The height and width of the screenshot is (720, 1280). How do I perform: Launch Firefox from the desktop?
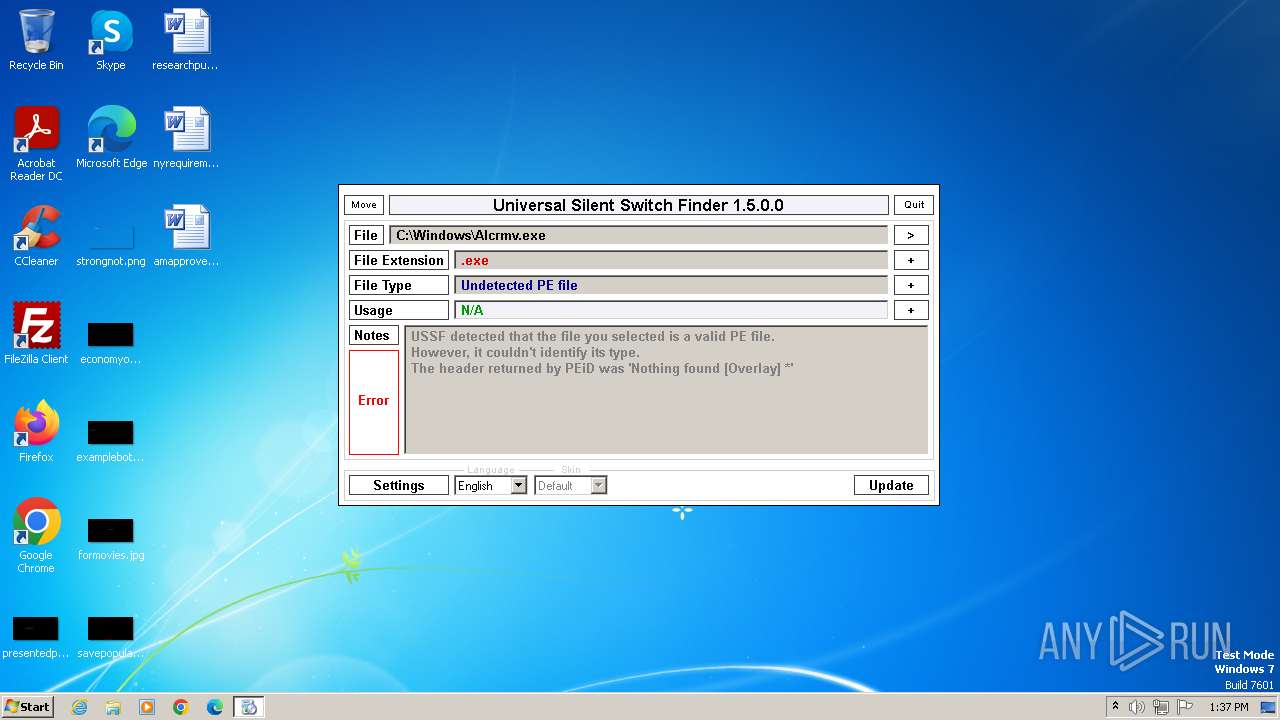click(x=36, y=432)
